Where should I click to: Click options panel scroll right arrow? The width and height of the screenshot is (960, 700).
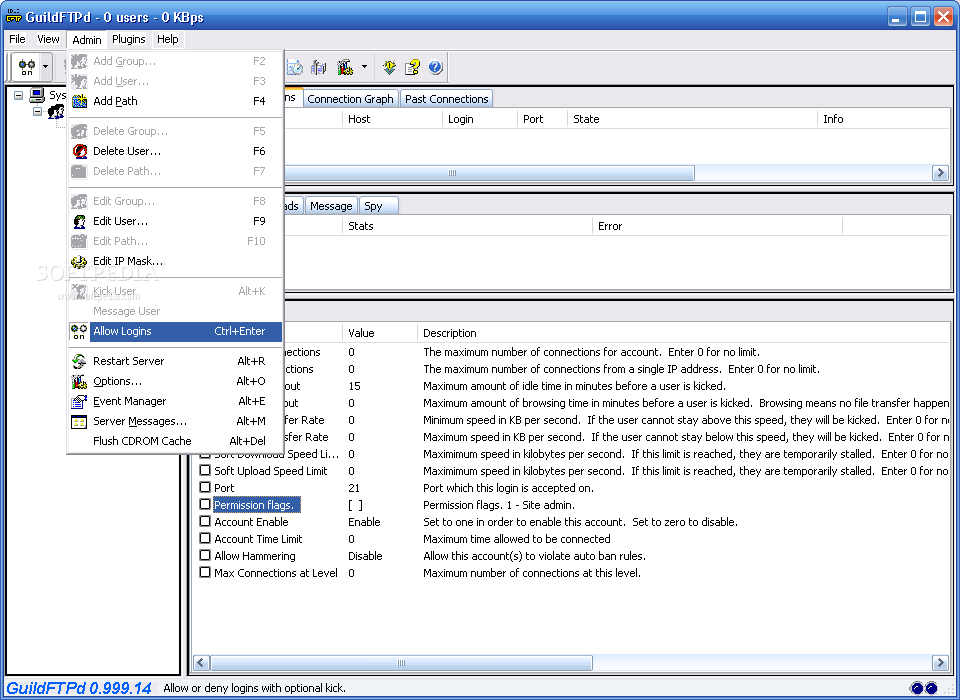[x=940, y=663]
